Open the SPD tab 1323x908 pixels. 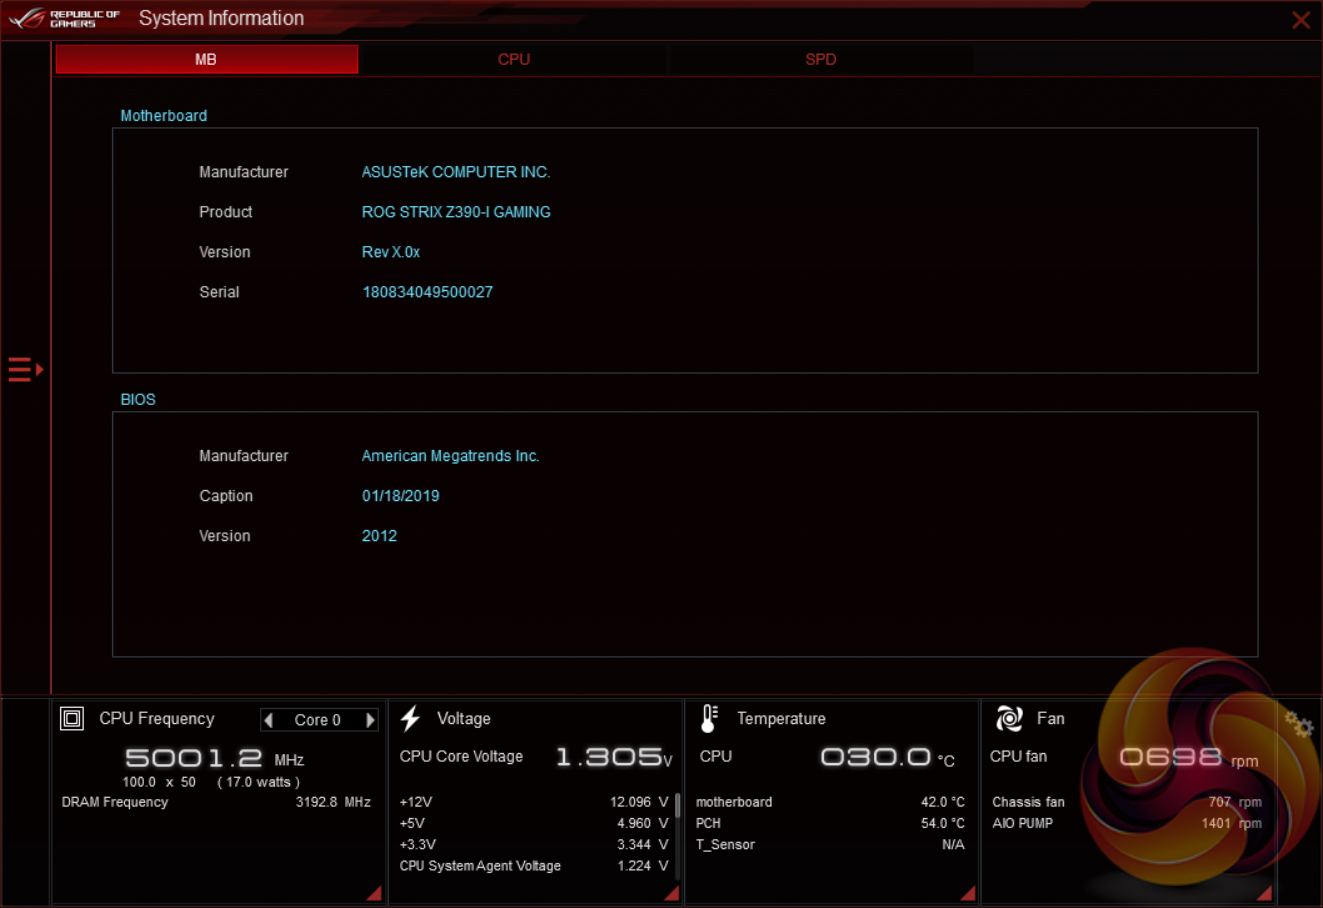pyautogui.click(x=821, y=59)
